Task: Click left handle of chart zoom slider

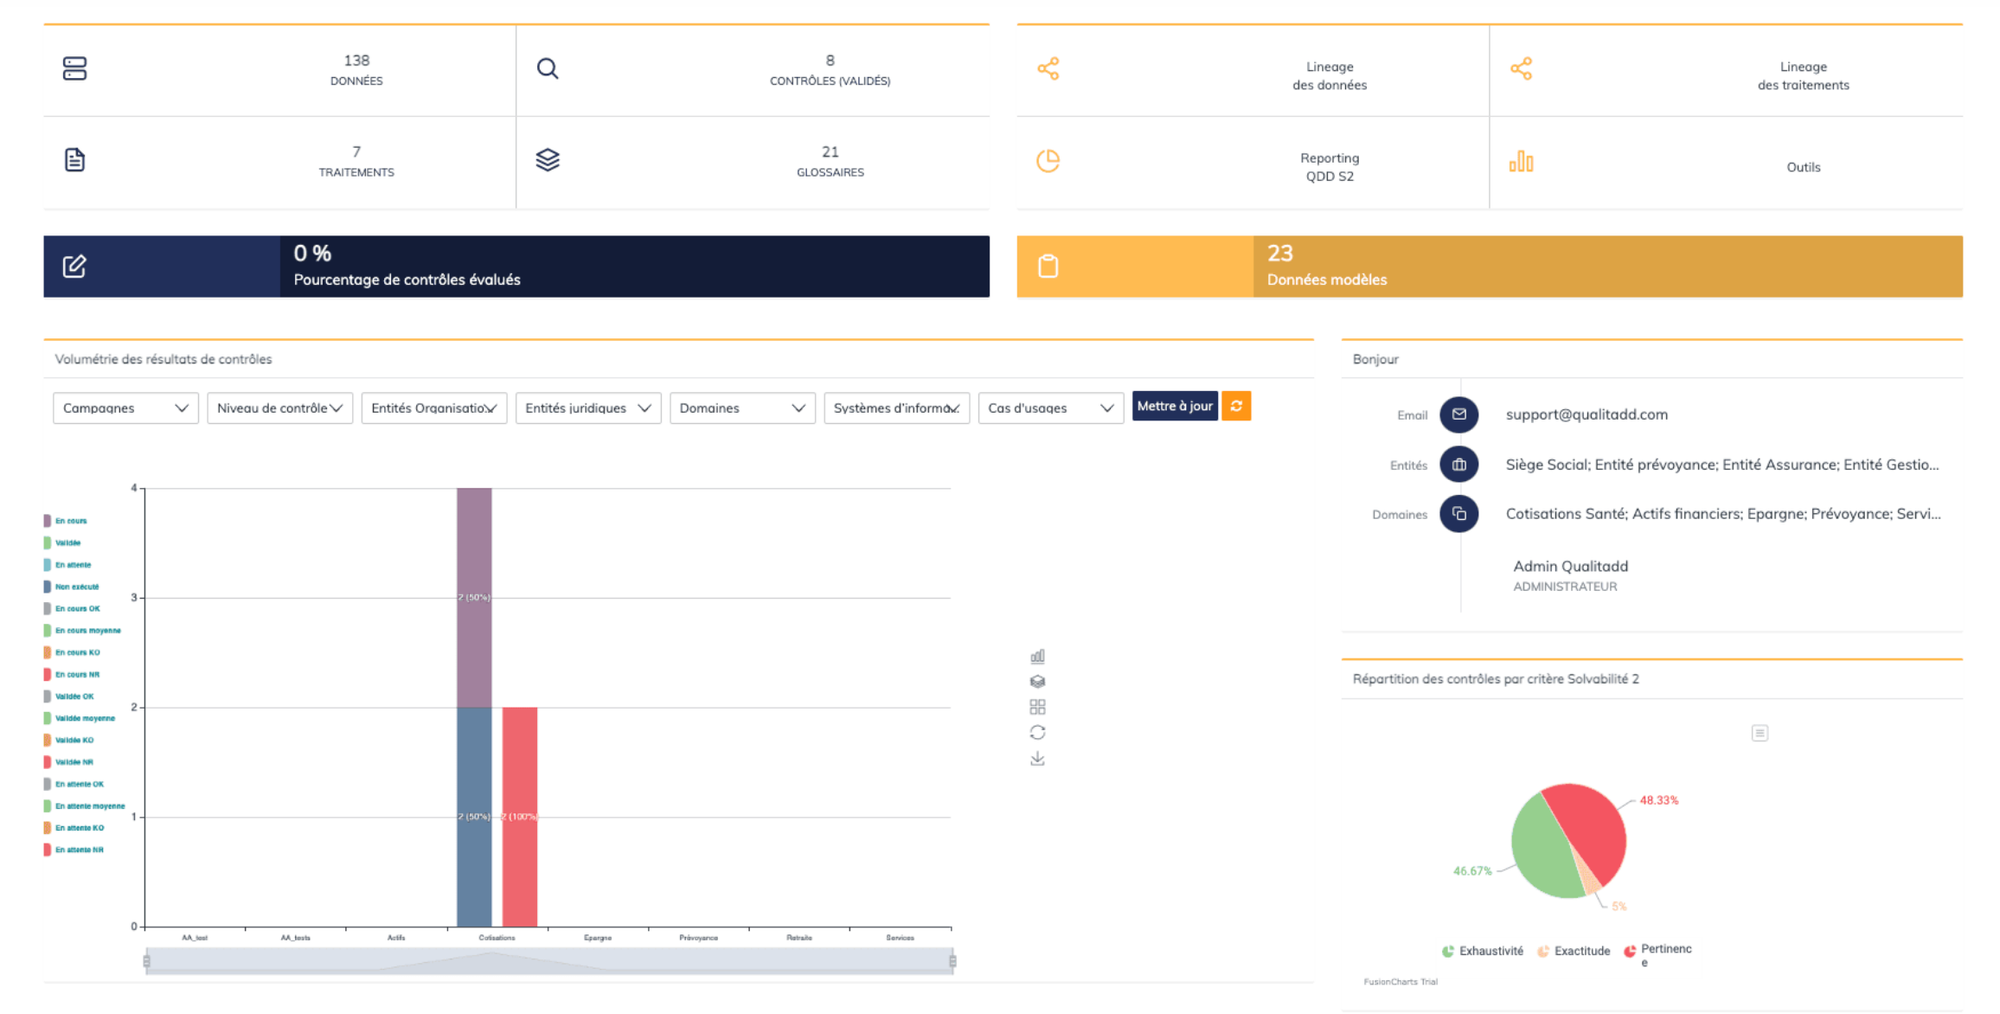Action: point(147,961)
